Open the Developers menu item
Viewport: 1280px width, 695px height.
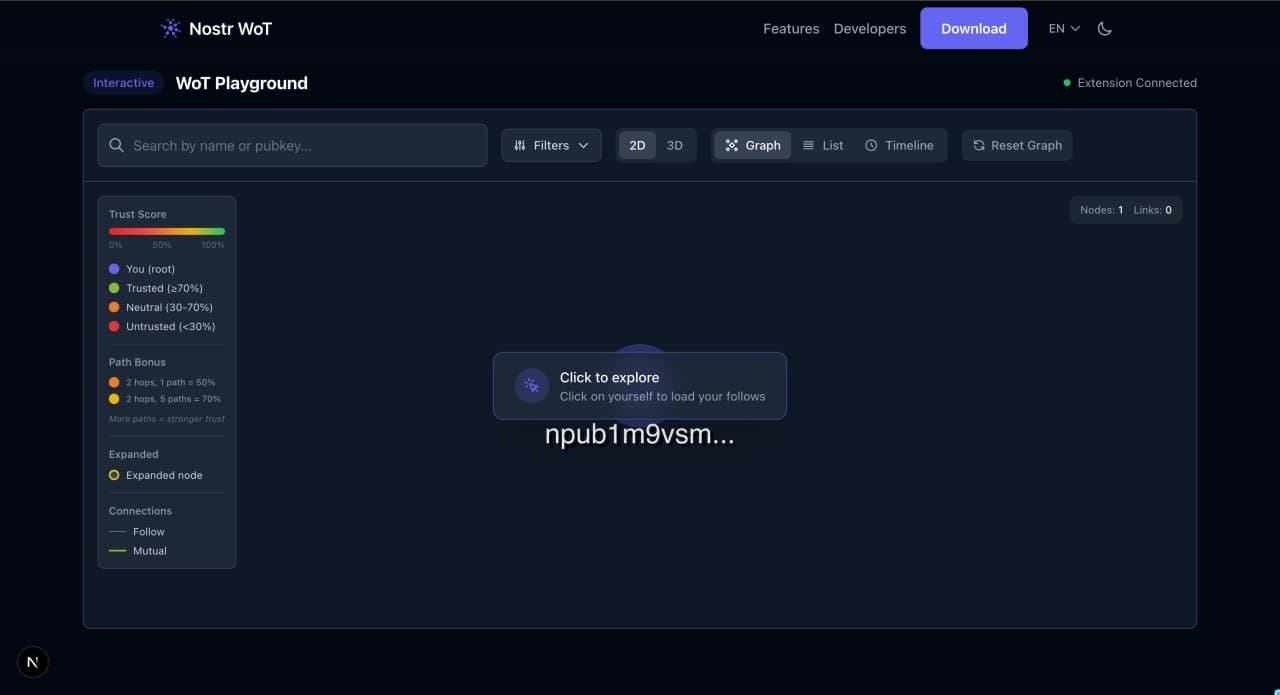(869, 28)
